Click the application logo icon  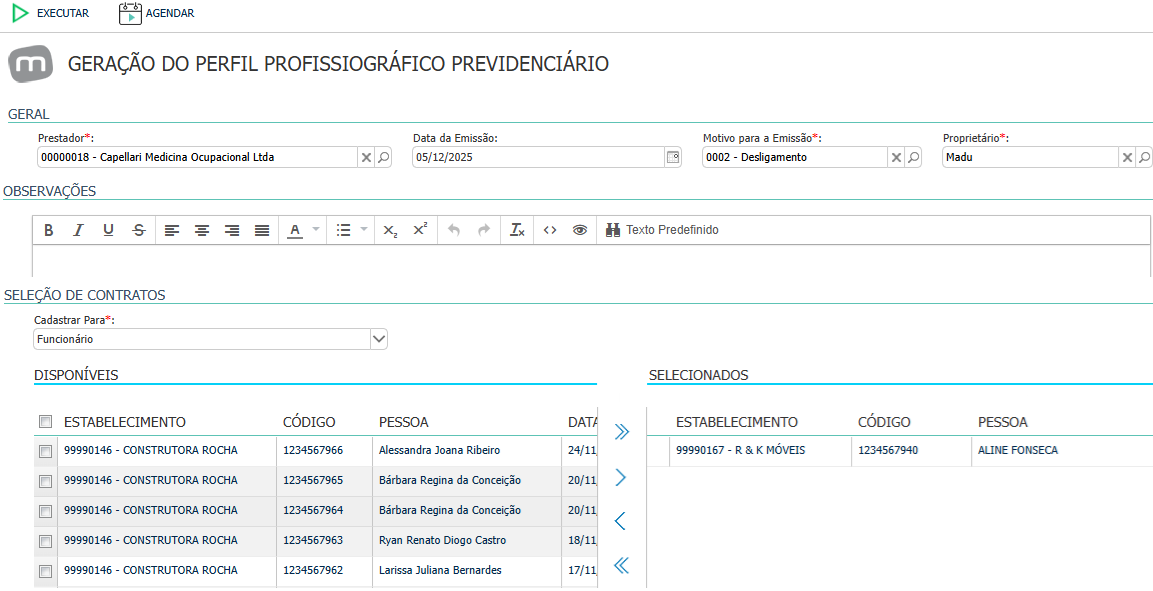(31, 64)
